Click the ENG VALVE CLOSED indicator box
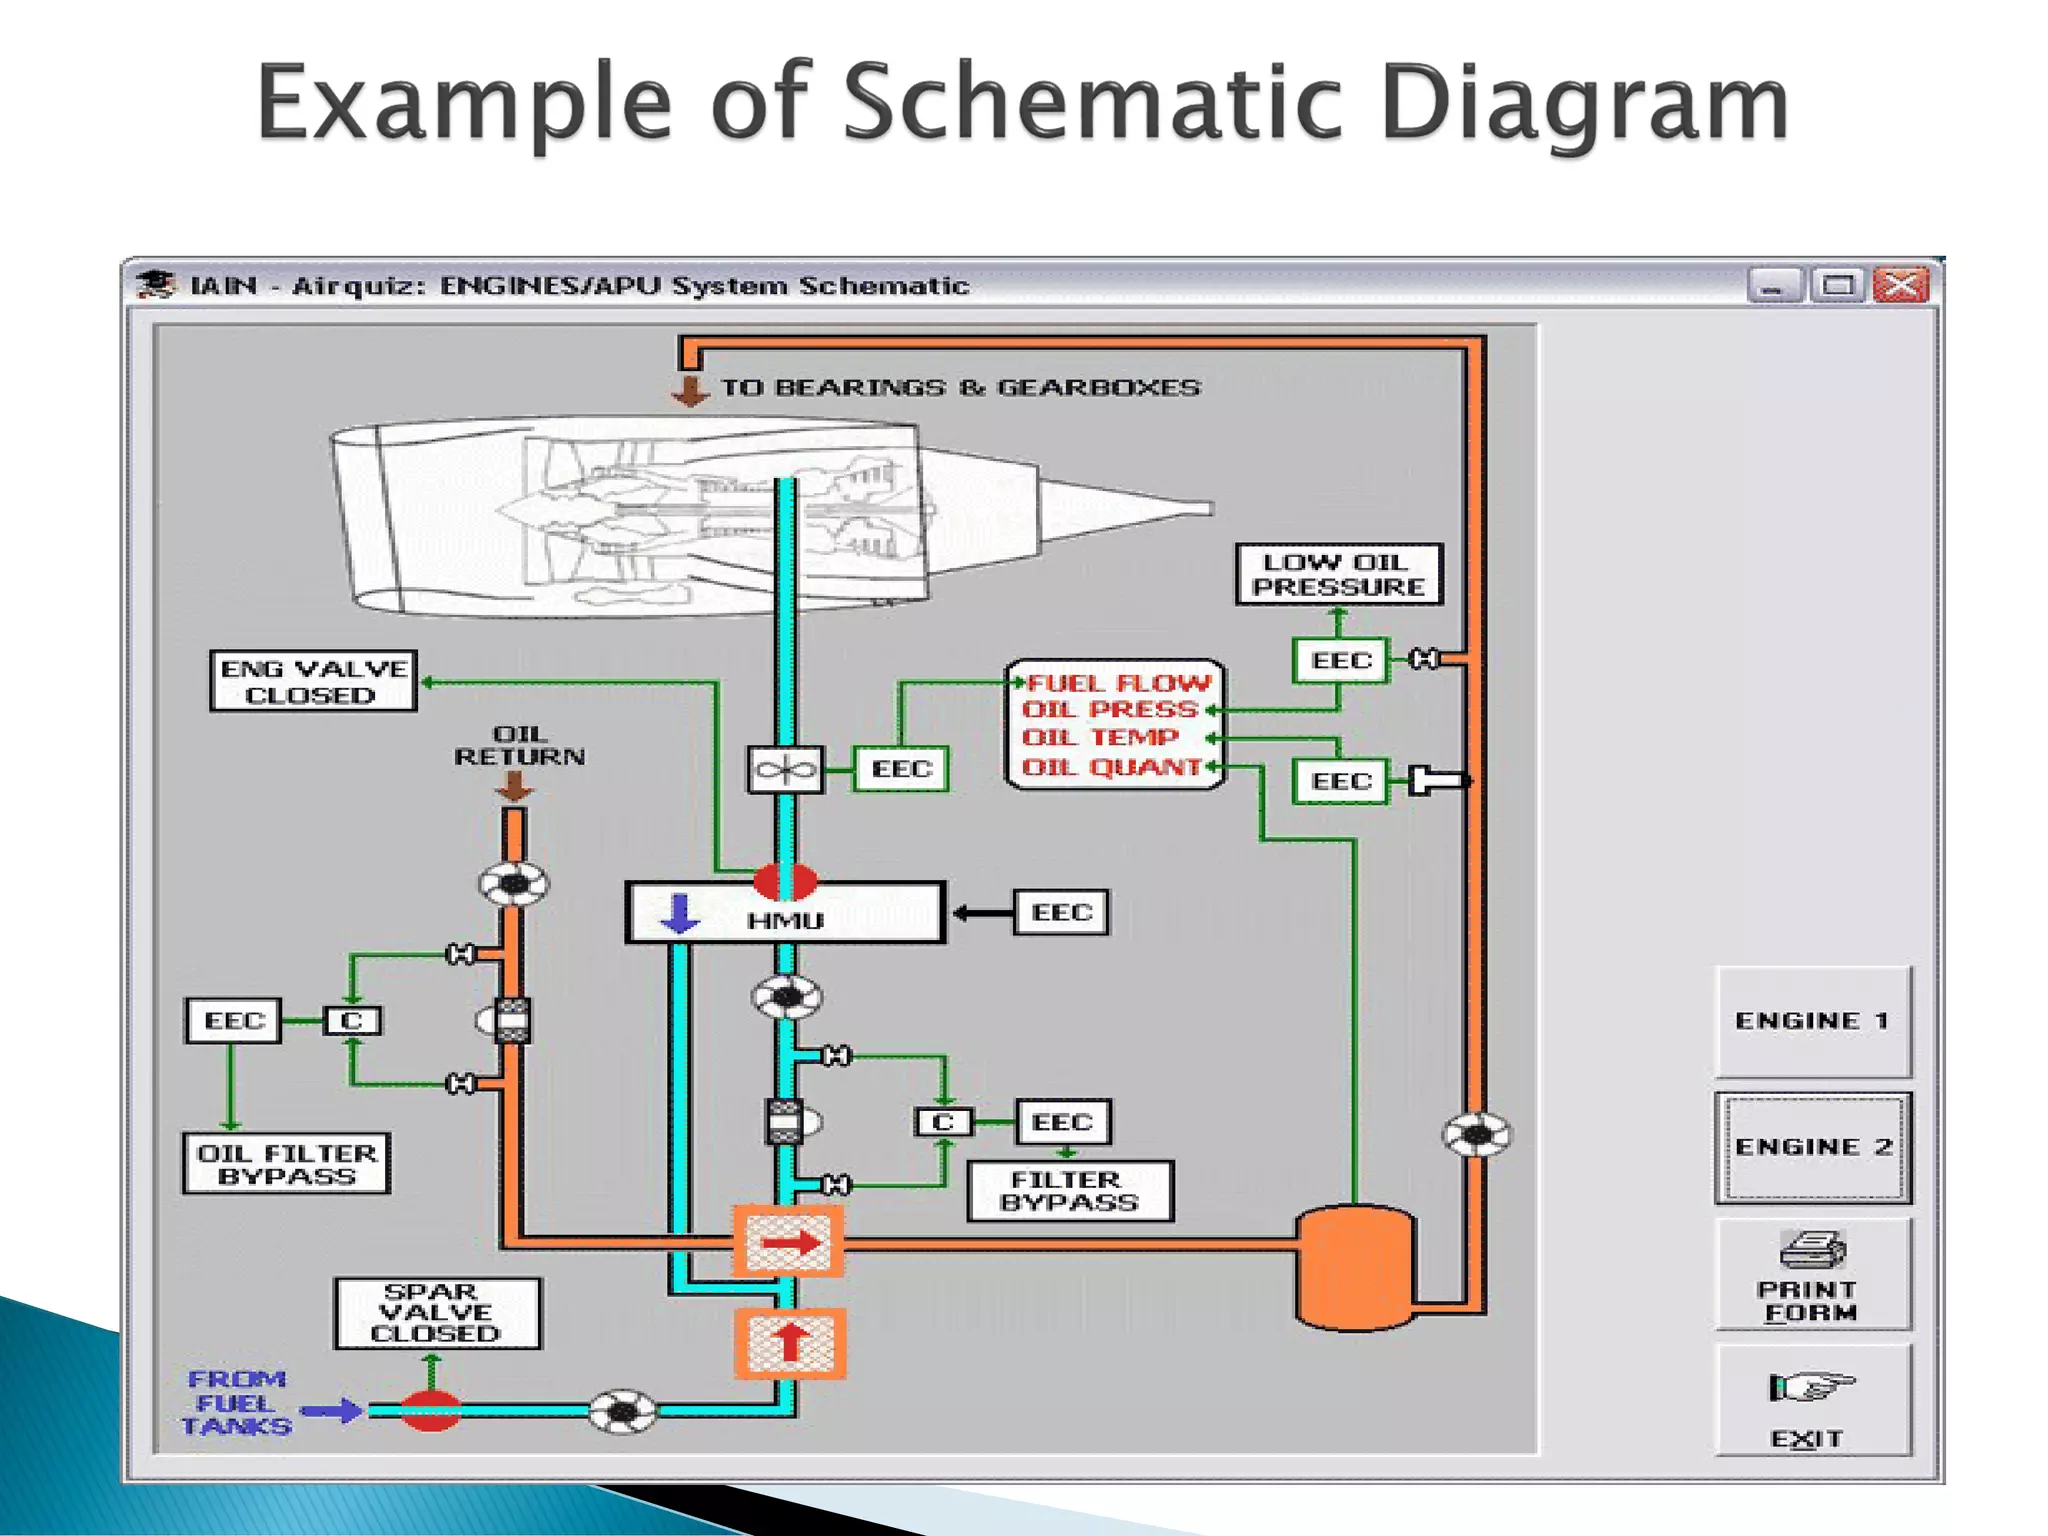The image size is (2048, 1536). tap(313, 681)
